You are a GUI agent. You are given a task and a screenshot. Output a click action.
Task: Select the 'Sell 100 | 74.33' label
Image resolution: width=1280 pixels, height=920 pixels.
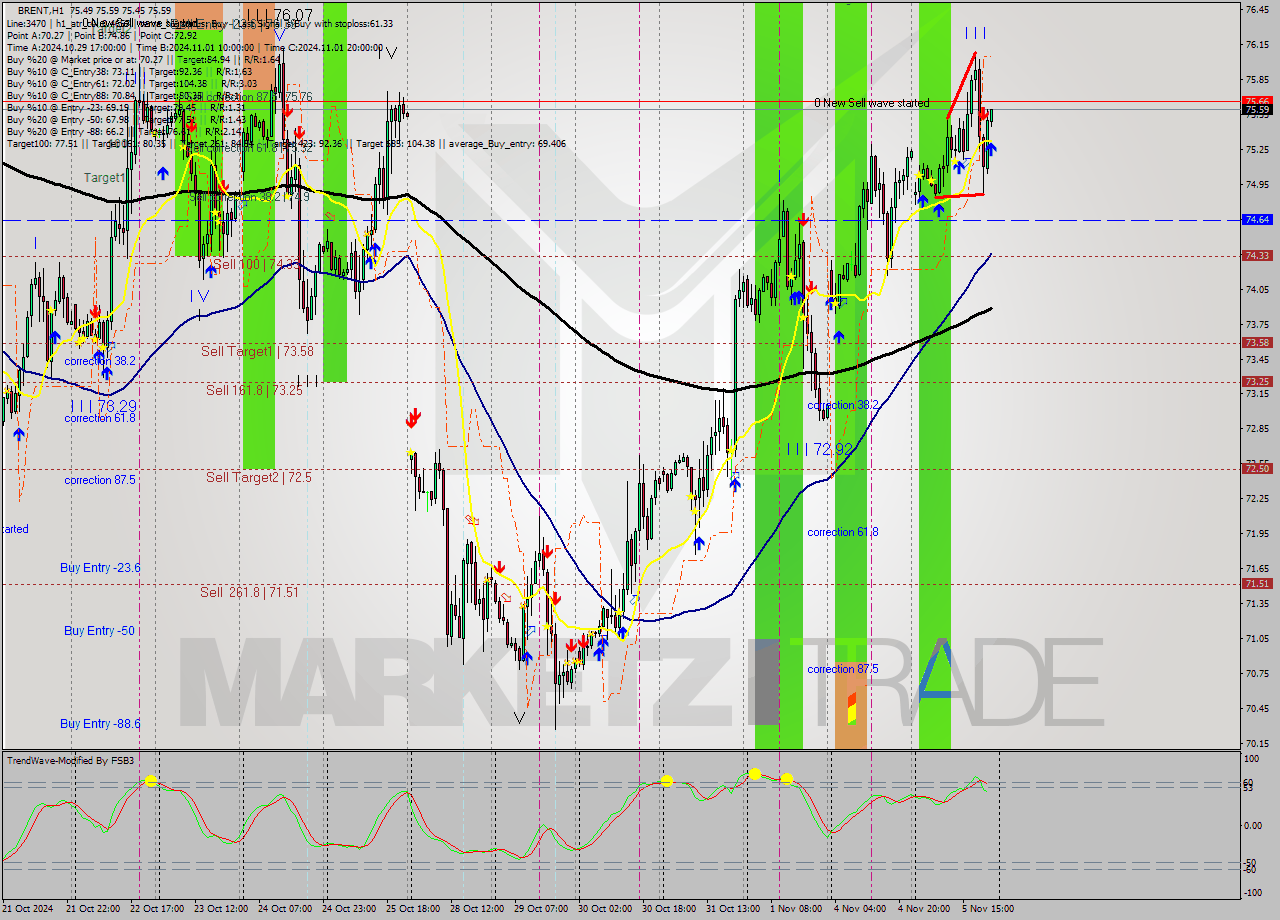pos(255,264)
